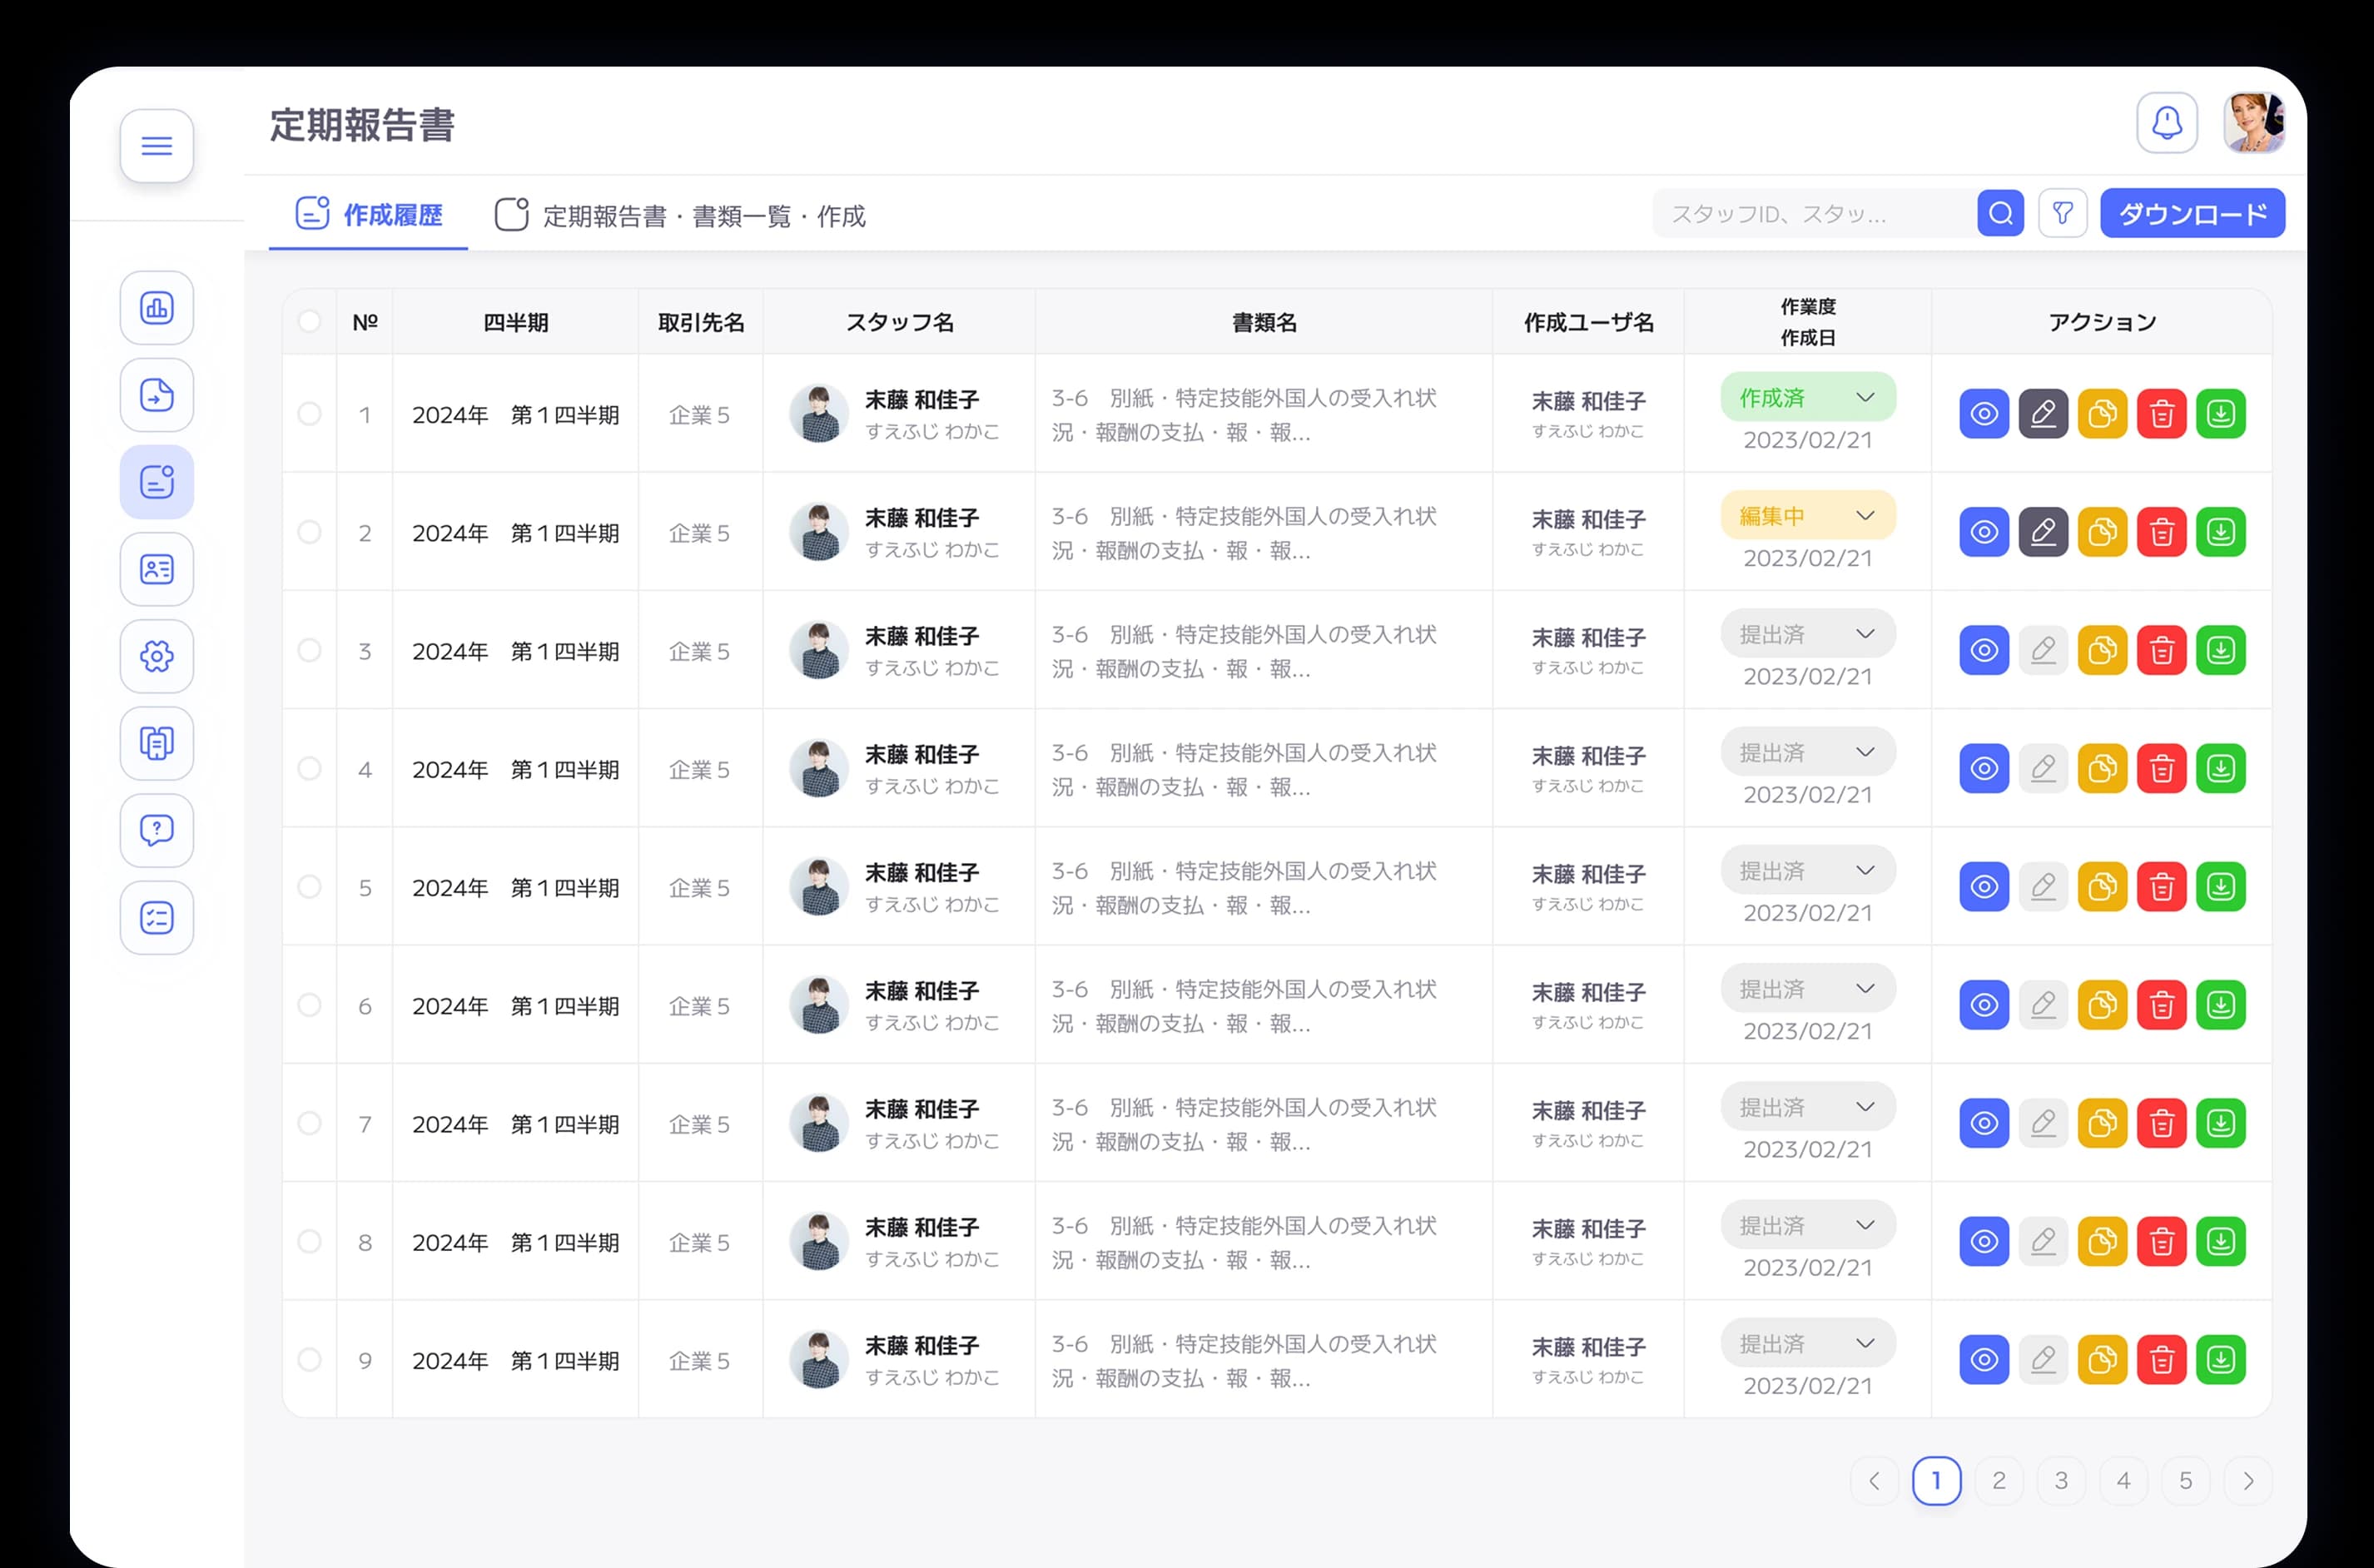Click the blue search magnifier button
2374x1568 pixels.
pos(2000,213)
